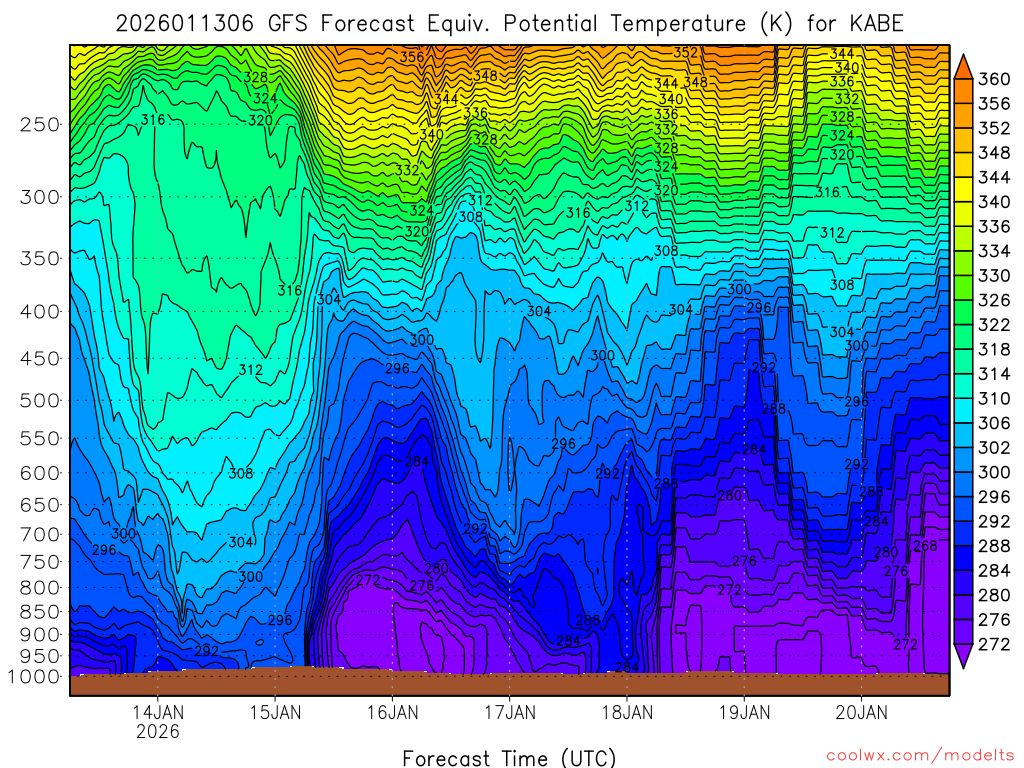Image resolution: width=1024 pixels, height=768 pixels.
Task: Click the 1000 pressure level axis label
Action: point(35,677)
